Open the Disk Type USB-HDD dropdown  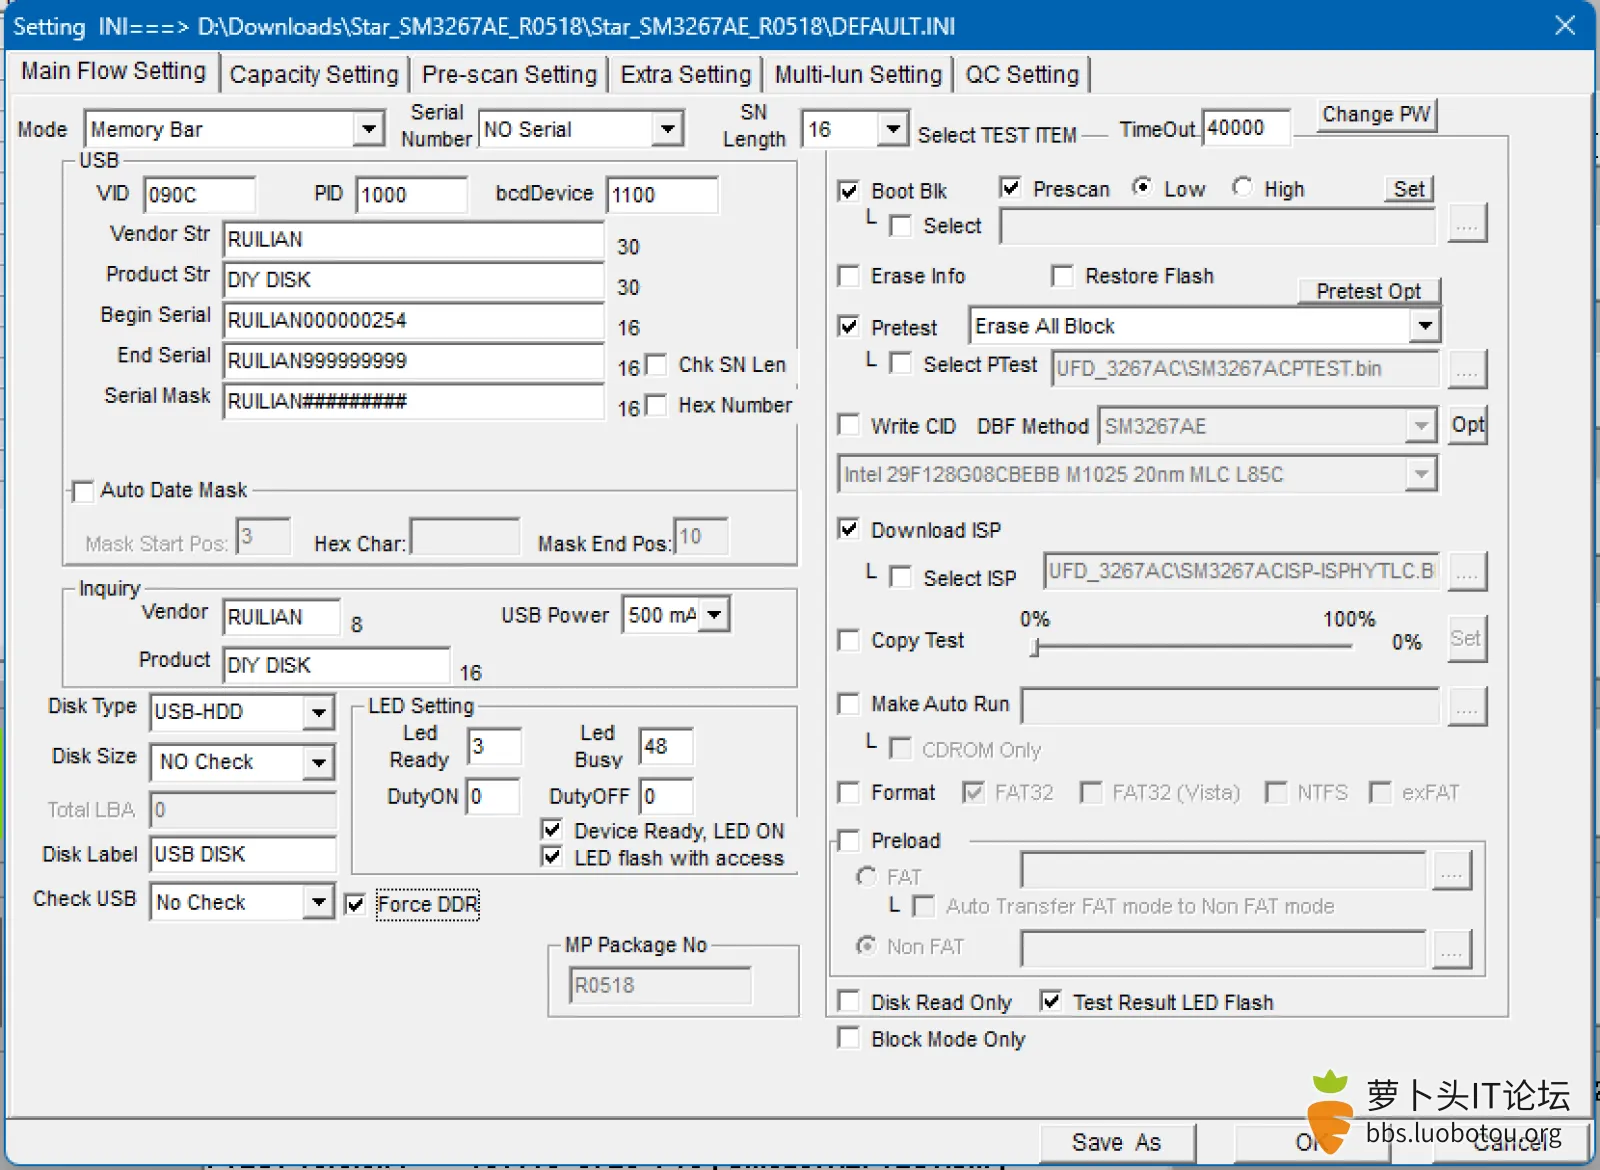318,712
